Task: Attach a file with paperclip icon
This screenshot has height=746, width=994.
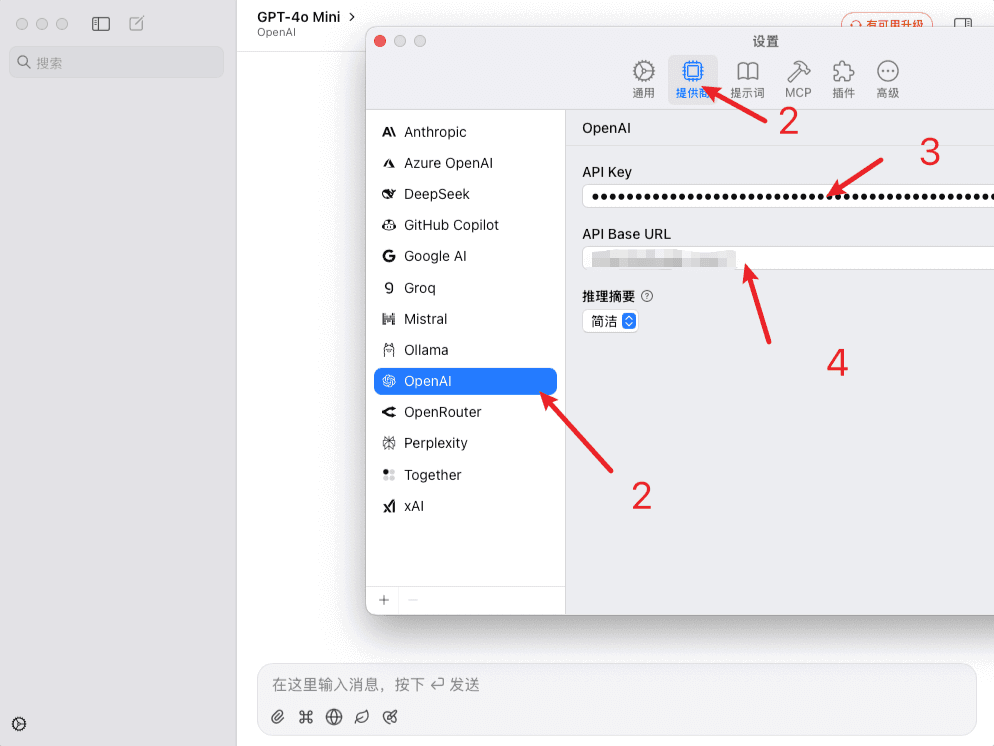Action: [278, 717]
